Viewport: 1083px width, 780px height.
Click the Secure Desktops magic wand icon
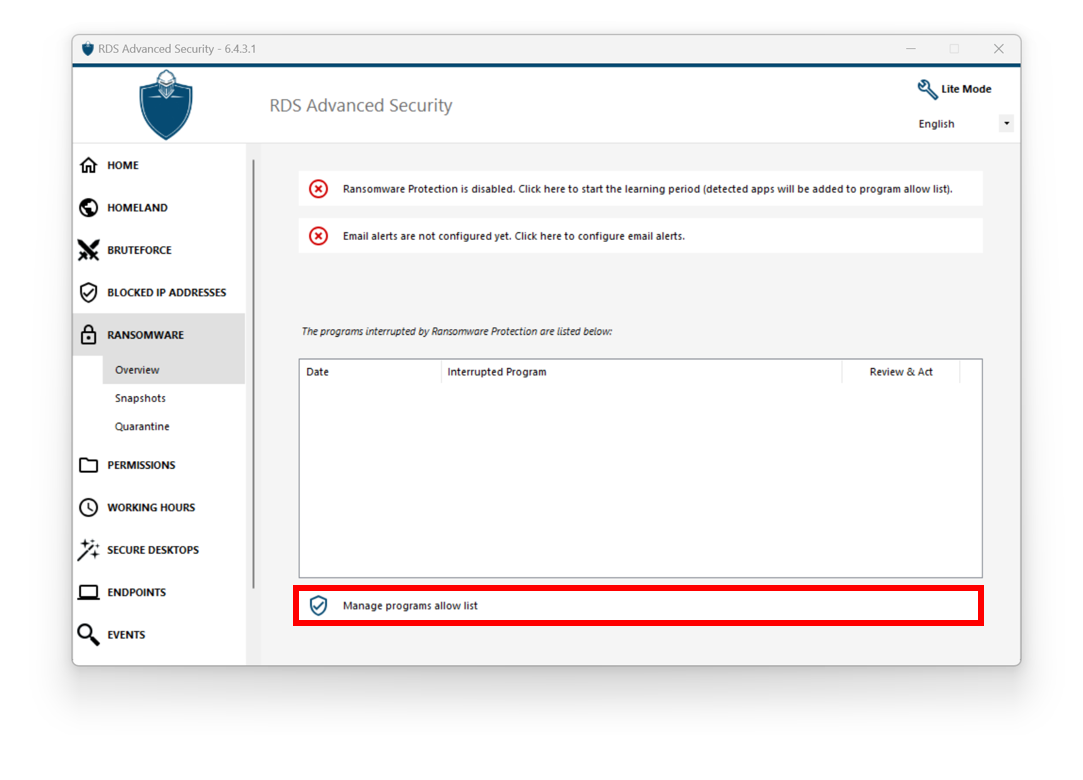(x=88, y=550)
